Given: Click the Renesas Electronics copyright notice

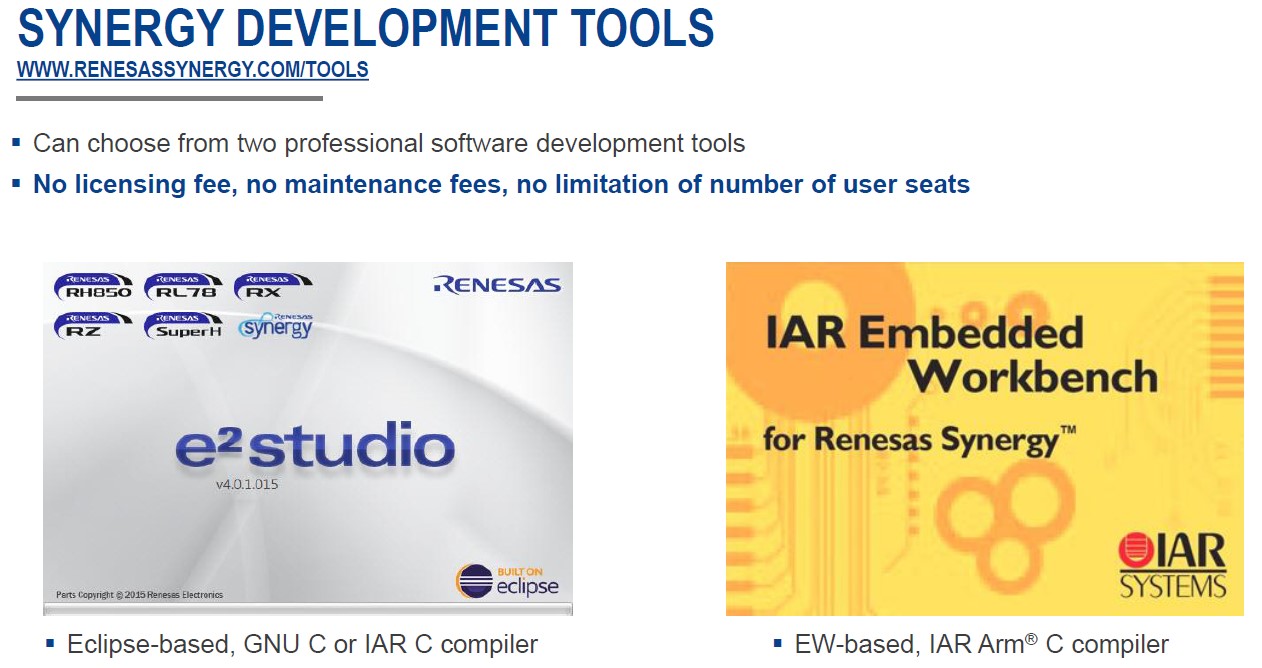Looking at the screenshot, I should [139, 594].
